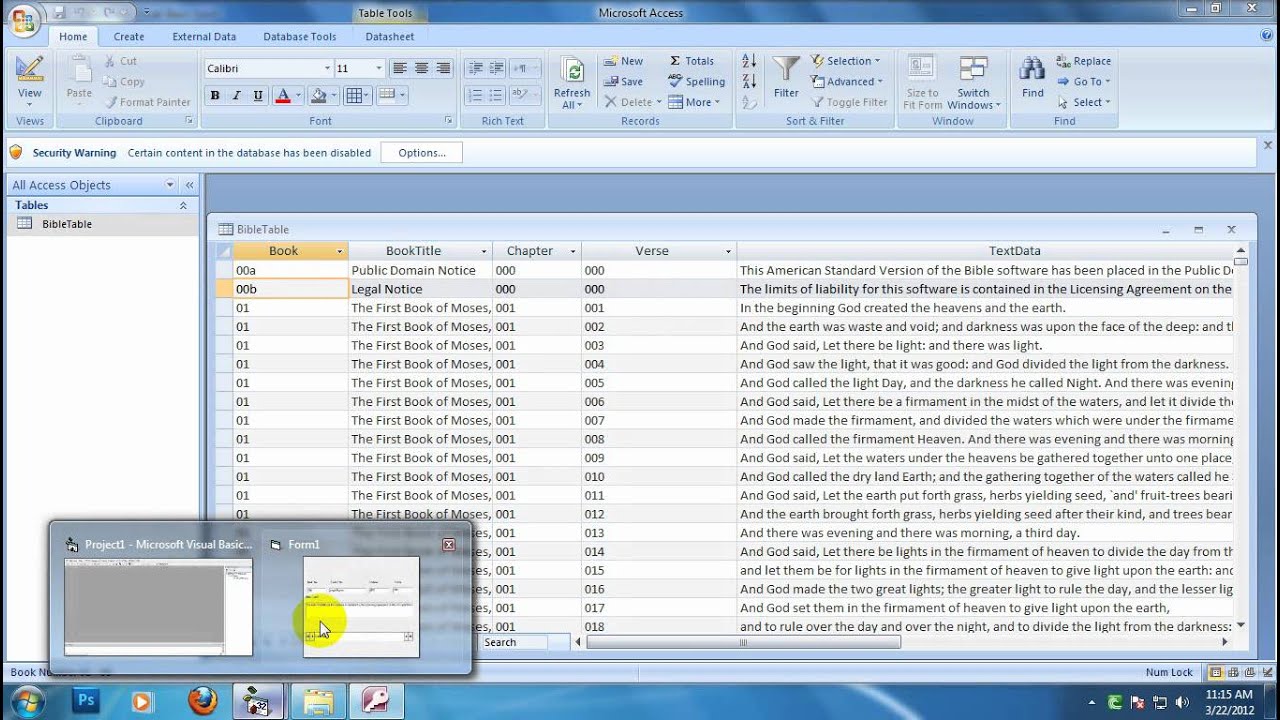1280x720 pixels.
Task: Switch to the External Data tab
Action: tap(204, 37)
